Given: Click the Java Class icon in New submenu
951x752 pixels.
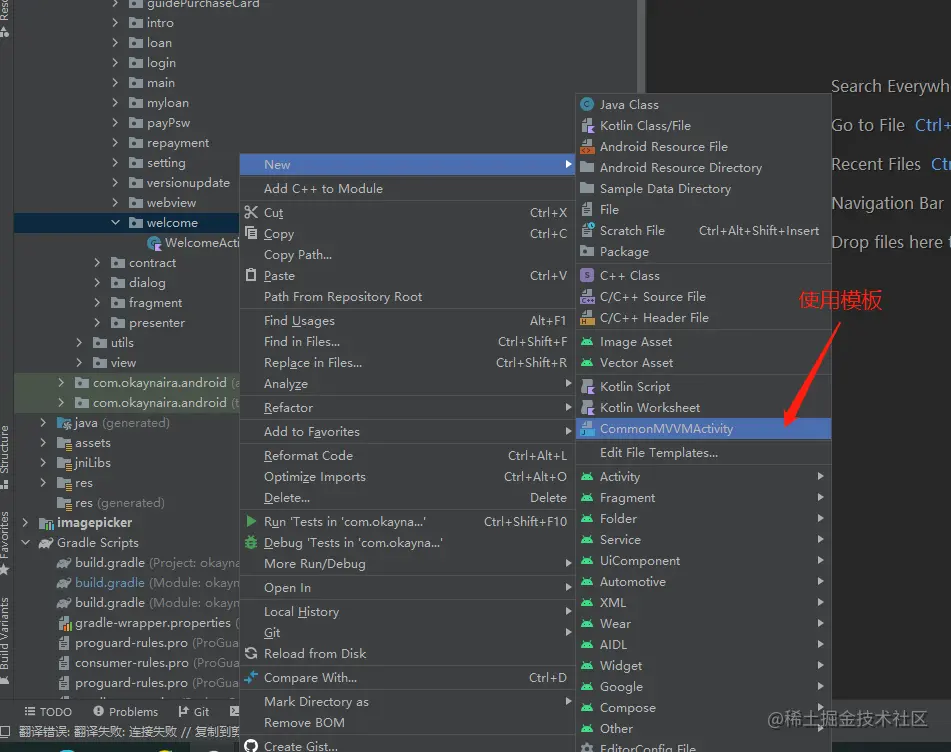Looking at the screenshot, I should [586, 104].
